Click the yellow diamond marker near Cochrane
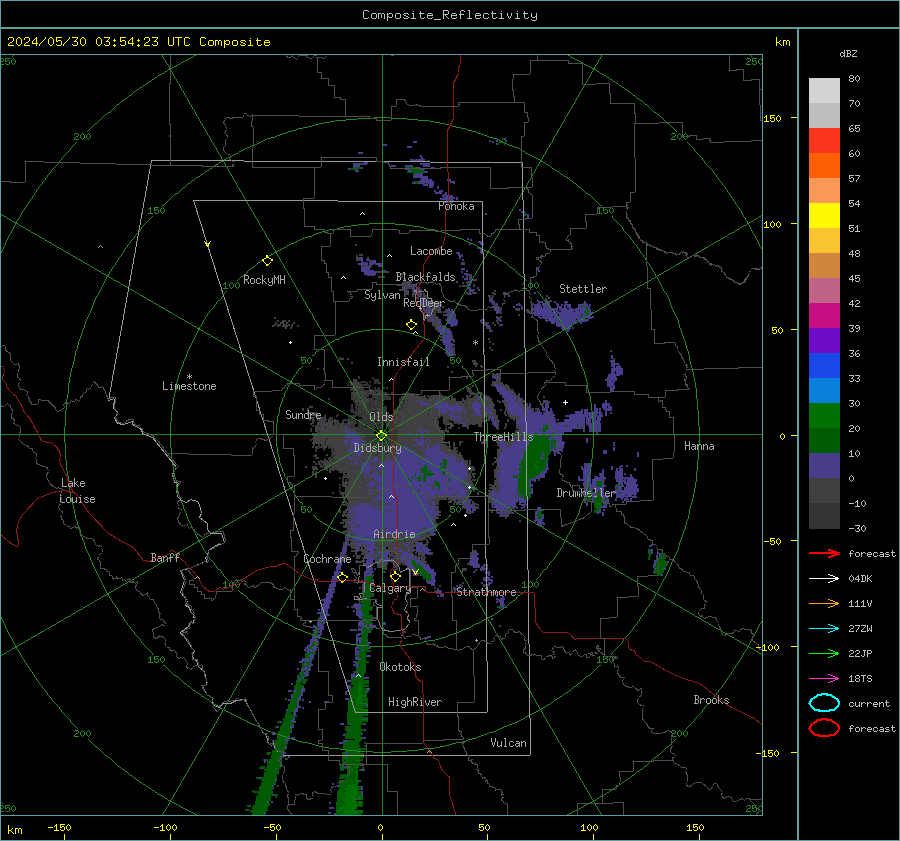Screen dimensions: 900x841 (x=342, y=578)
